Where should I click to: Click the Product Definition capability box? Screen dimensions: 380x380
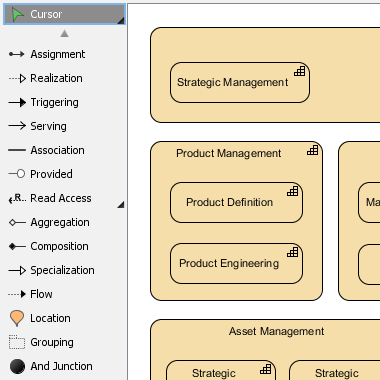[236, 202]
